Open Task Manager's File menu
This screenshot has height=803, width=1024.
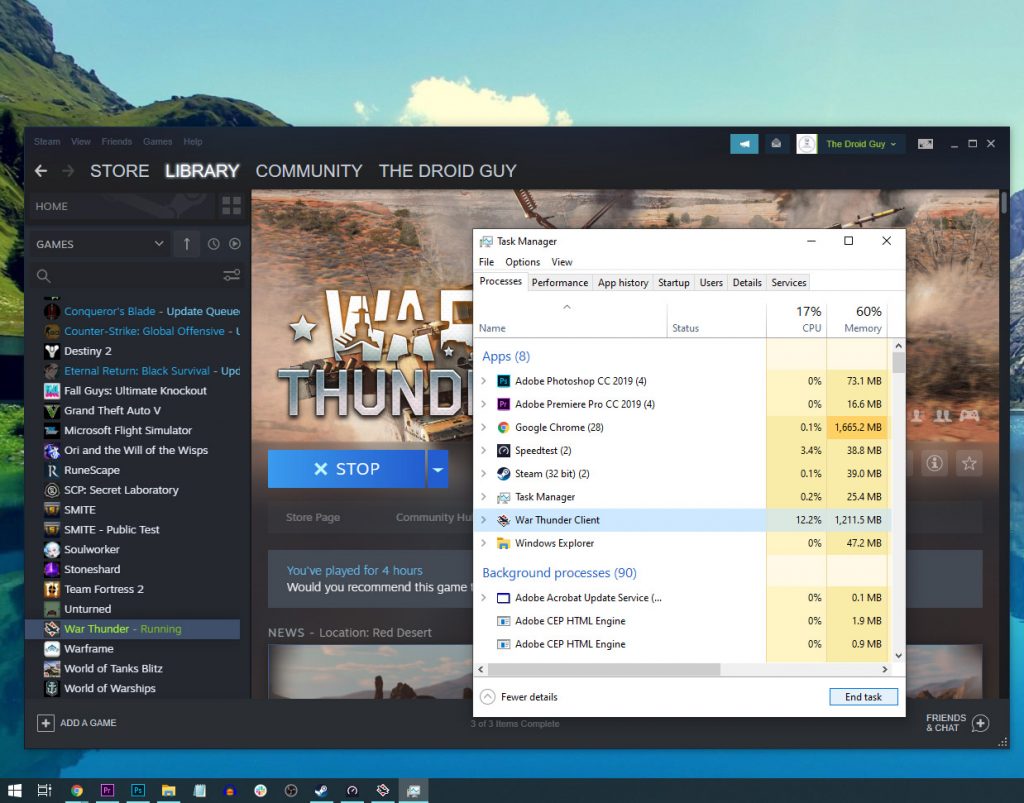(x=487, y=262)
